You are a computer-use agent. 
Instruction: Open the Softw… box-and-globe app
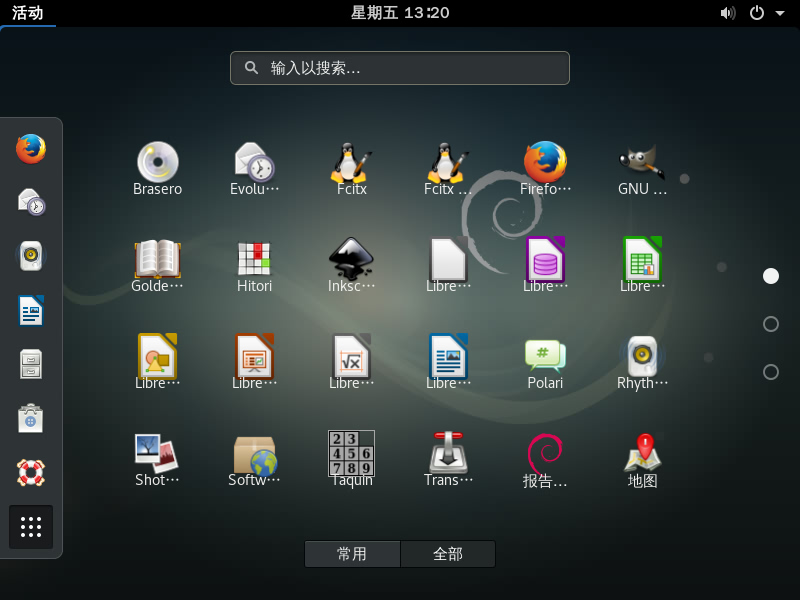point(255,459)
